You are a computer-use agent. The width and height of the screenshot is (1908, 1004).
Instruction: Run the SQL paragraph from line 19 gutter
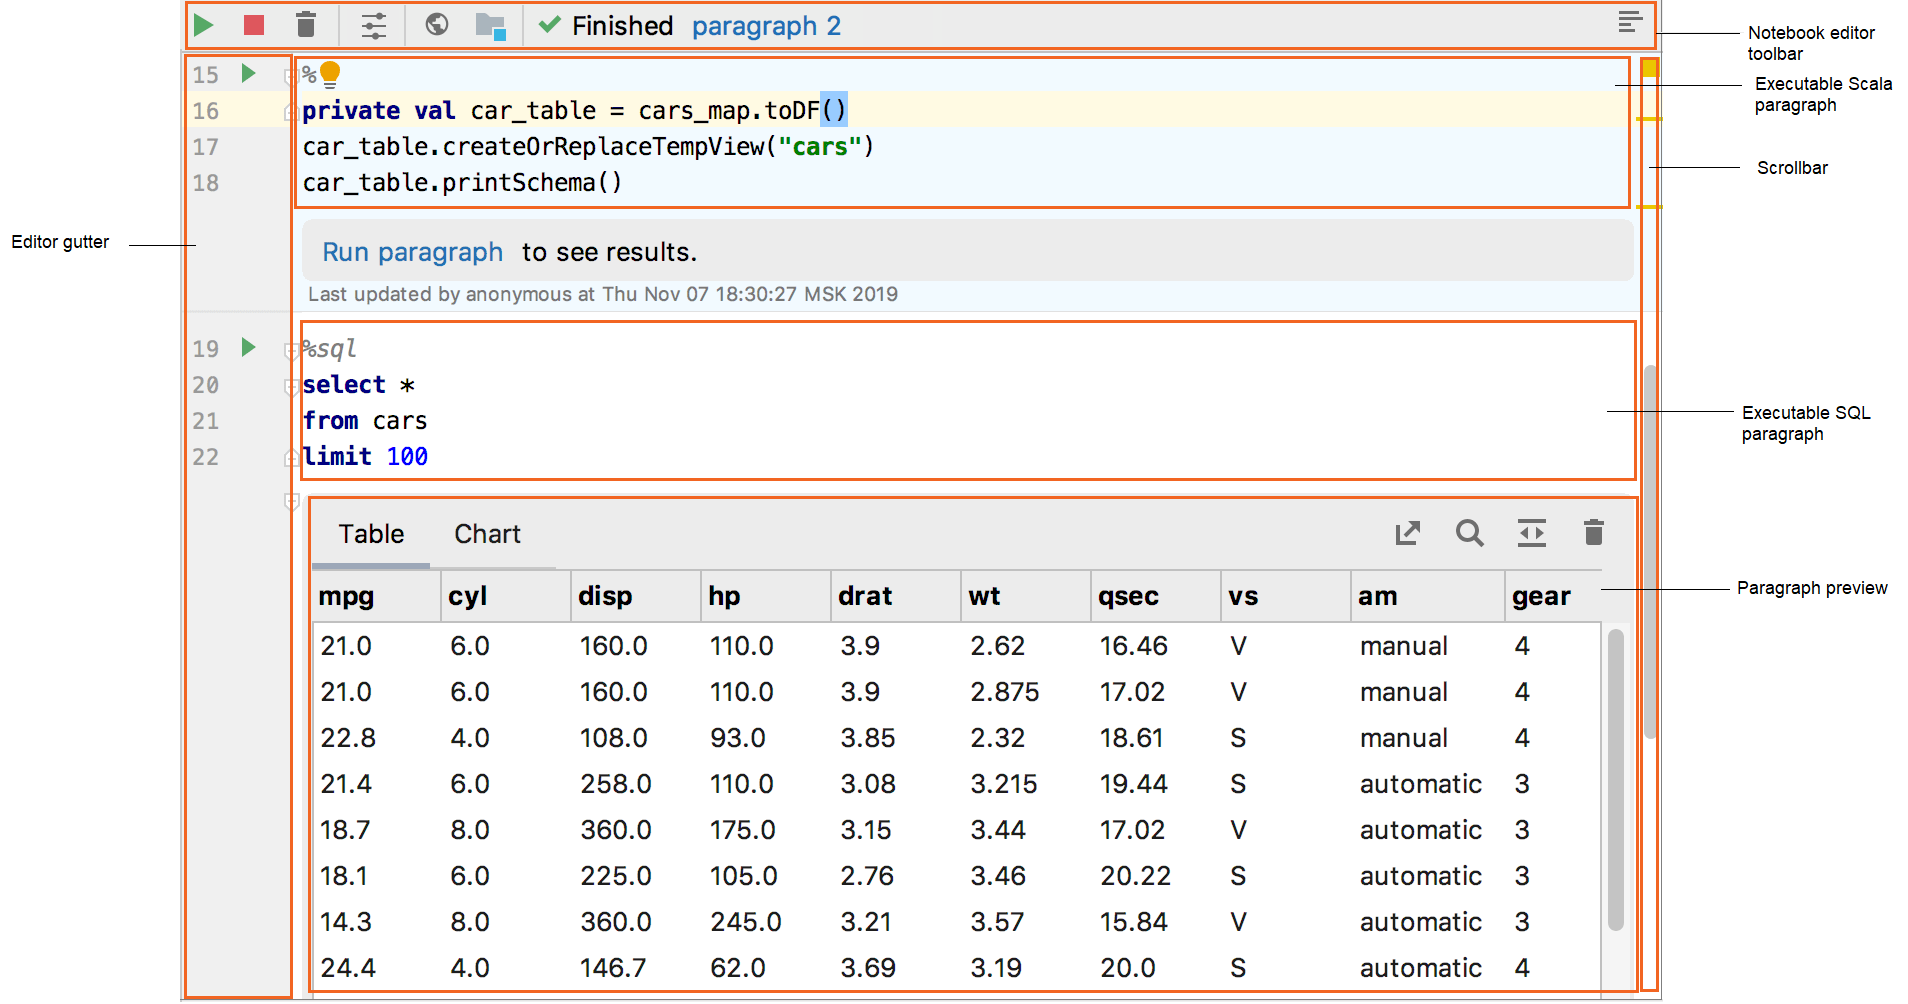coord(249,347)
